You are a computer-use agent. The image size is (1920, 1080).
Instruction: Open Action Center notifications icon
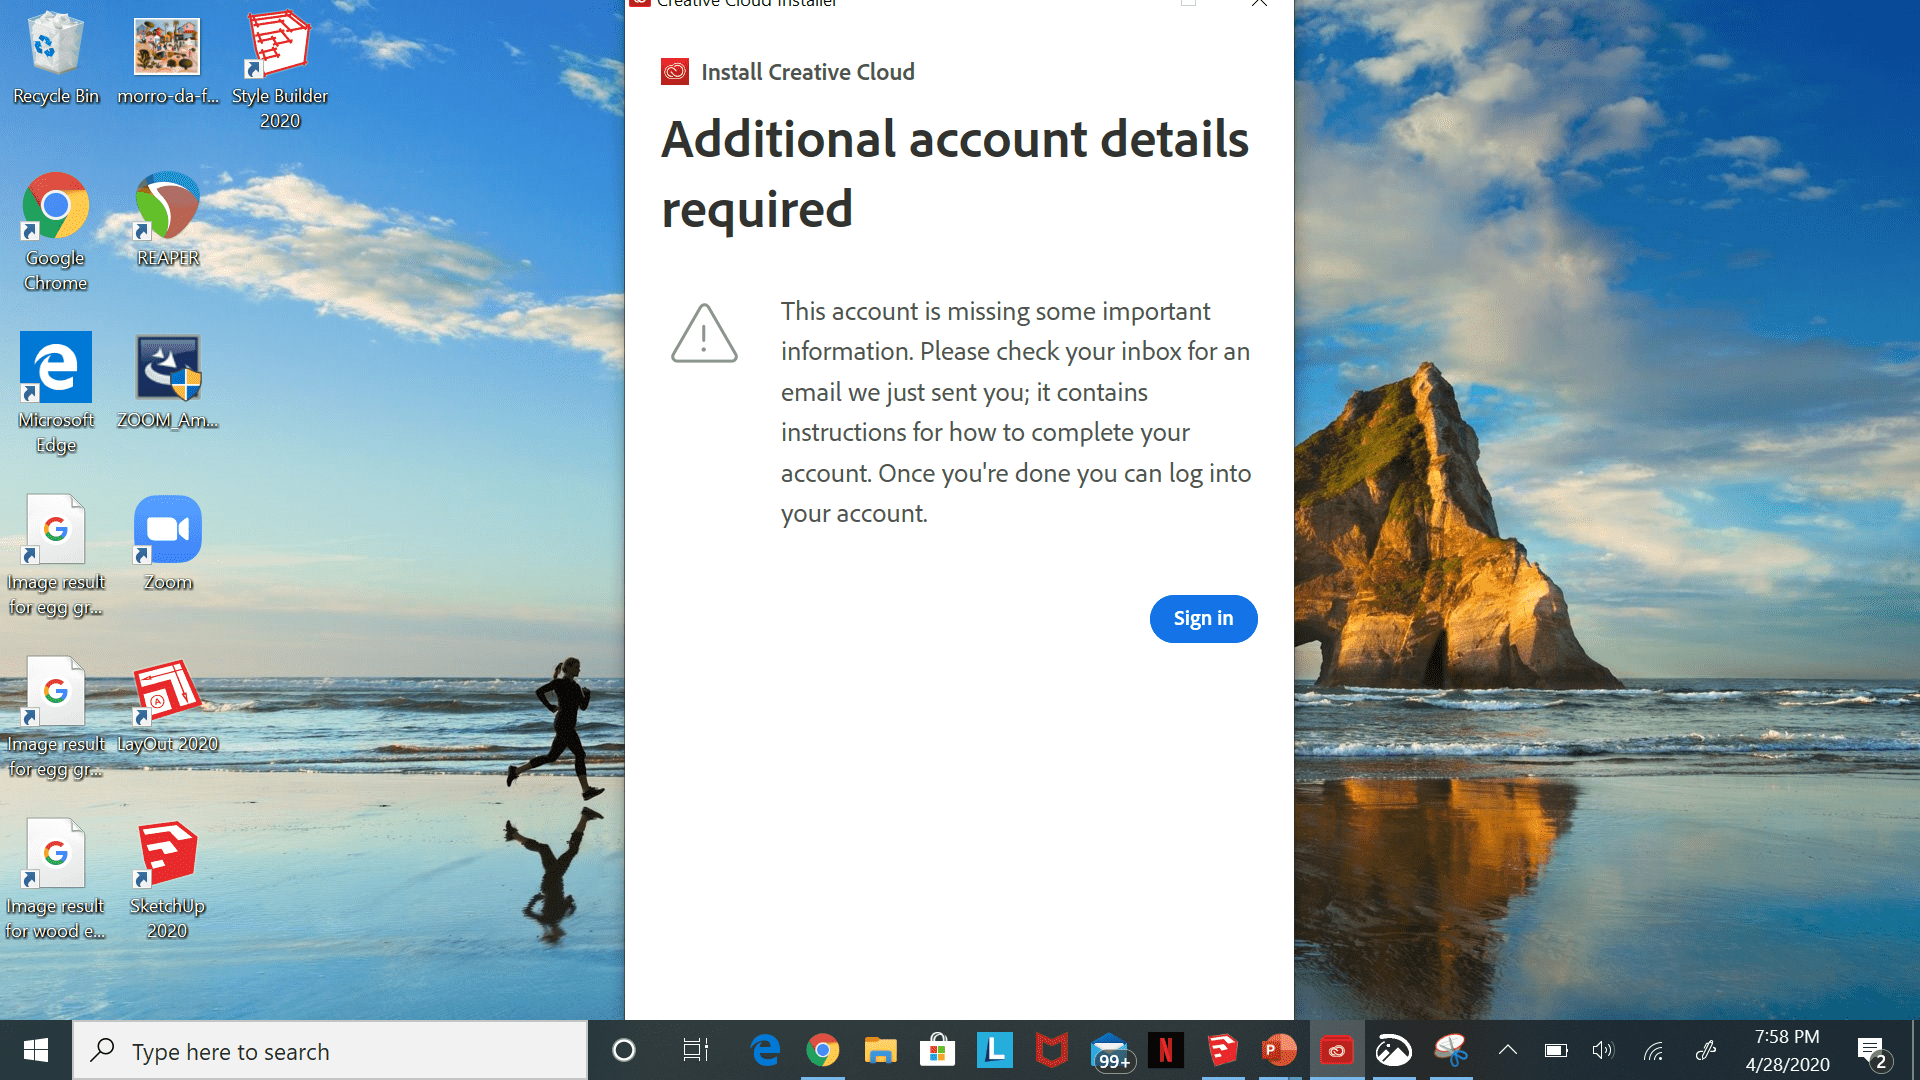point(1872,1051)
